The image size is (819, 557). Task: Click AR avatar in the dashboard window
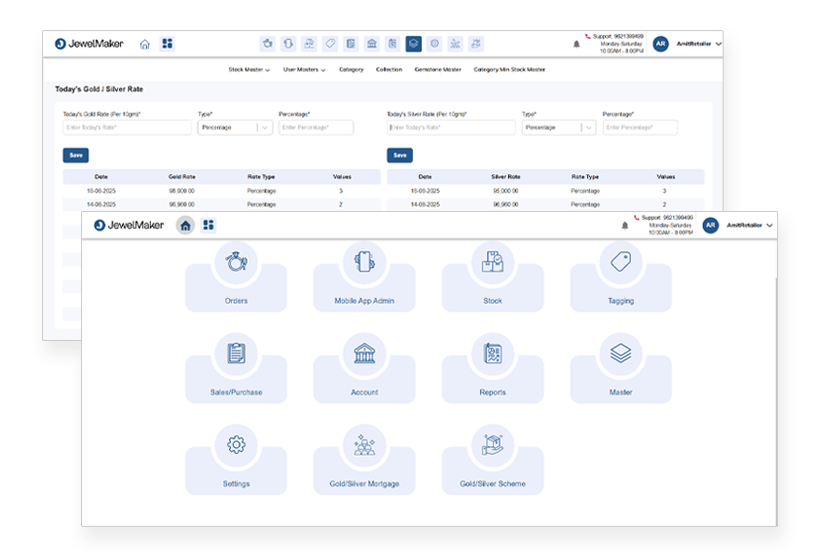710,225
